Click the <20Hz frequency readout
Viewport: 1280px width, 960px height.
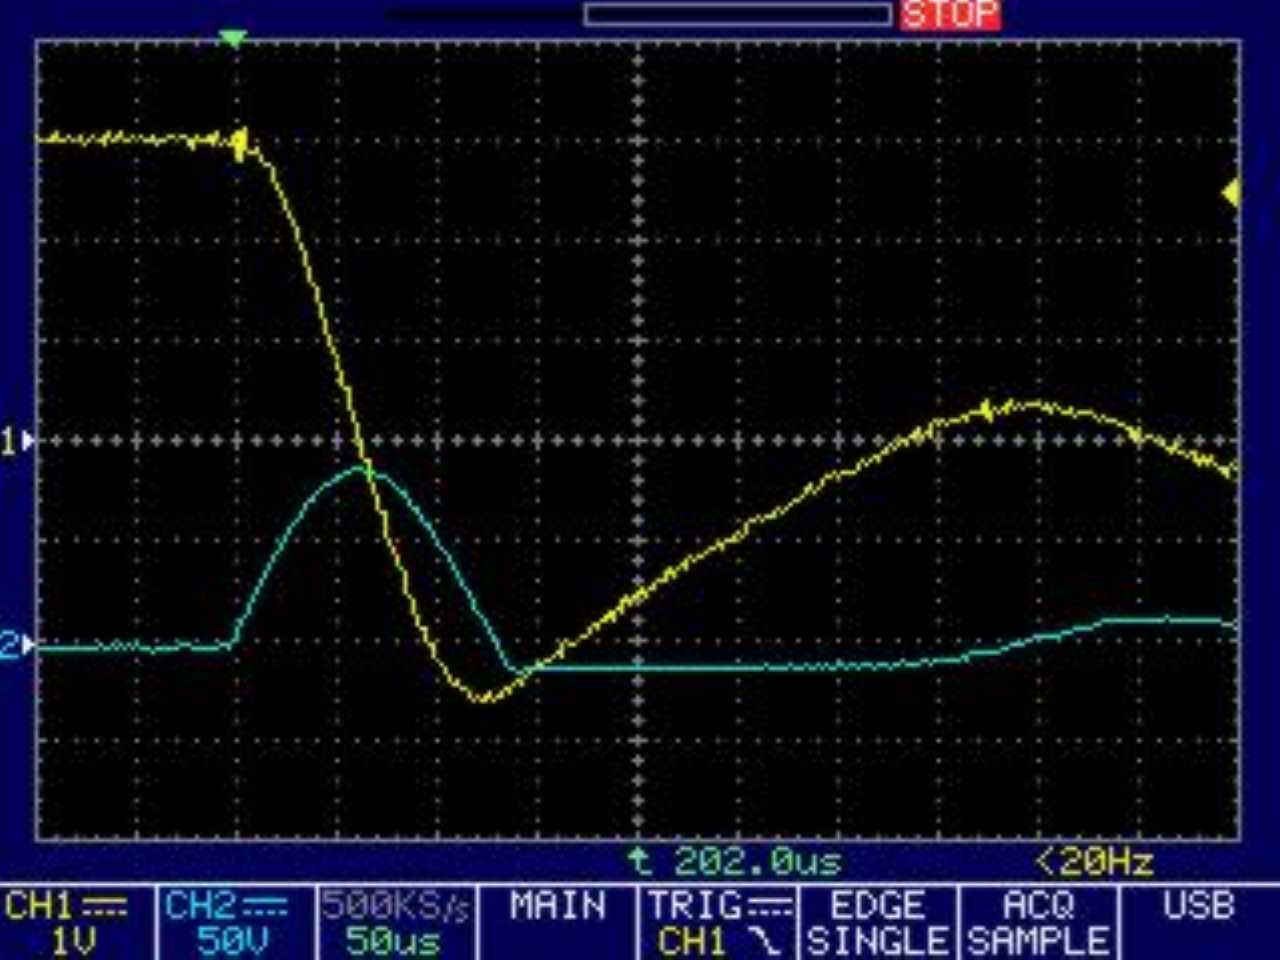click(x=1094, y=861)
